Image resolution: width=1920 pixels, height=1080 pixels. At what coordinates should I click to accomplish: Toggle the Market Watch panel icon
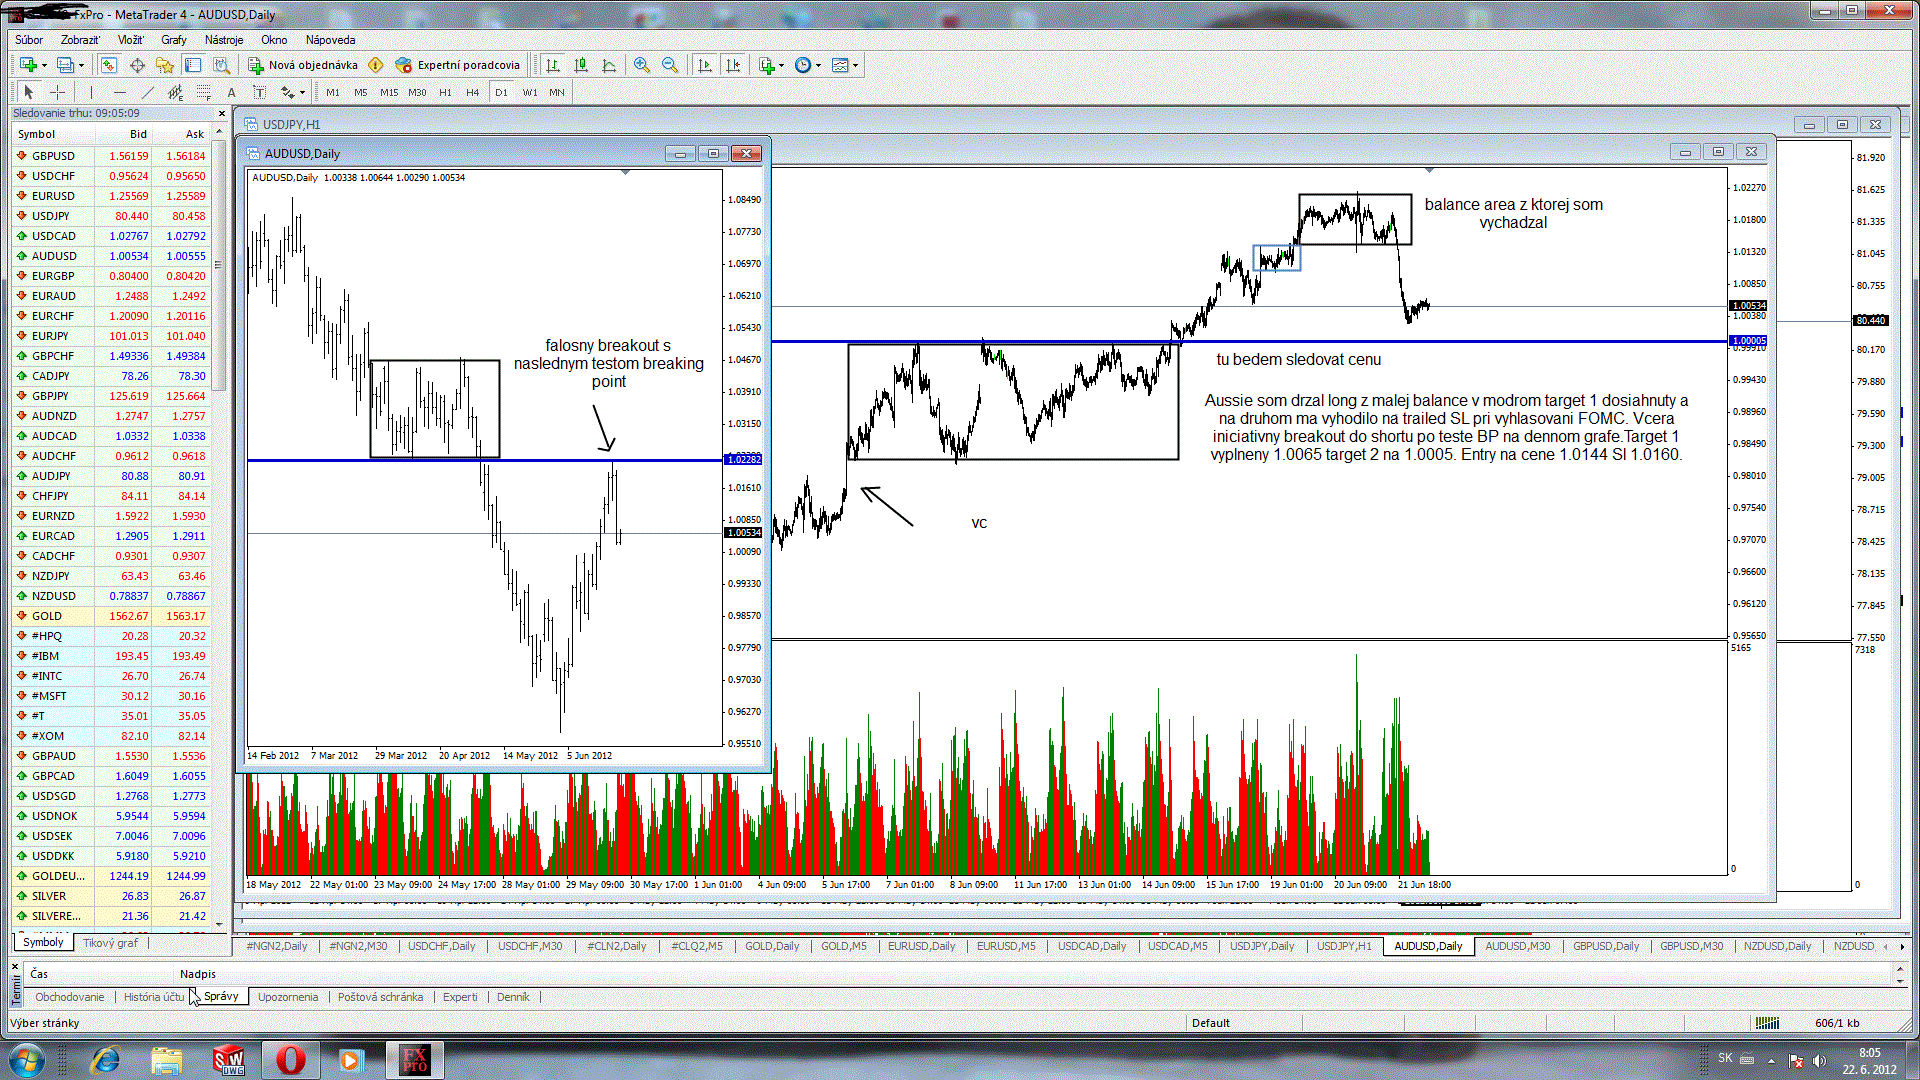pos(108,65)
